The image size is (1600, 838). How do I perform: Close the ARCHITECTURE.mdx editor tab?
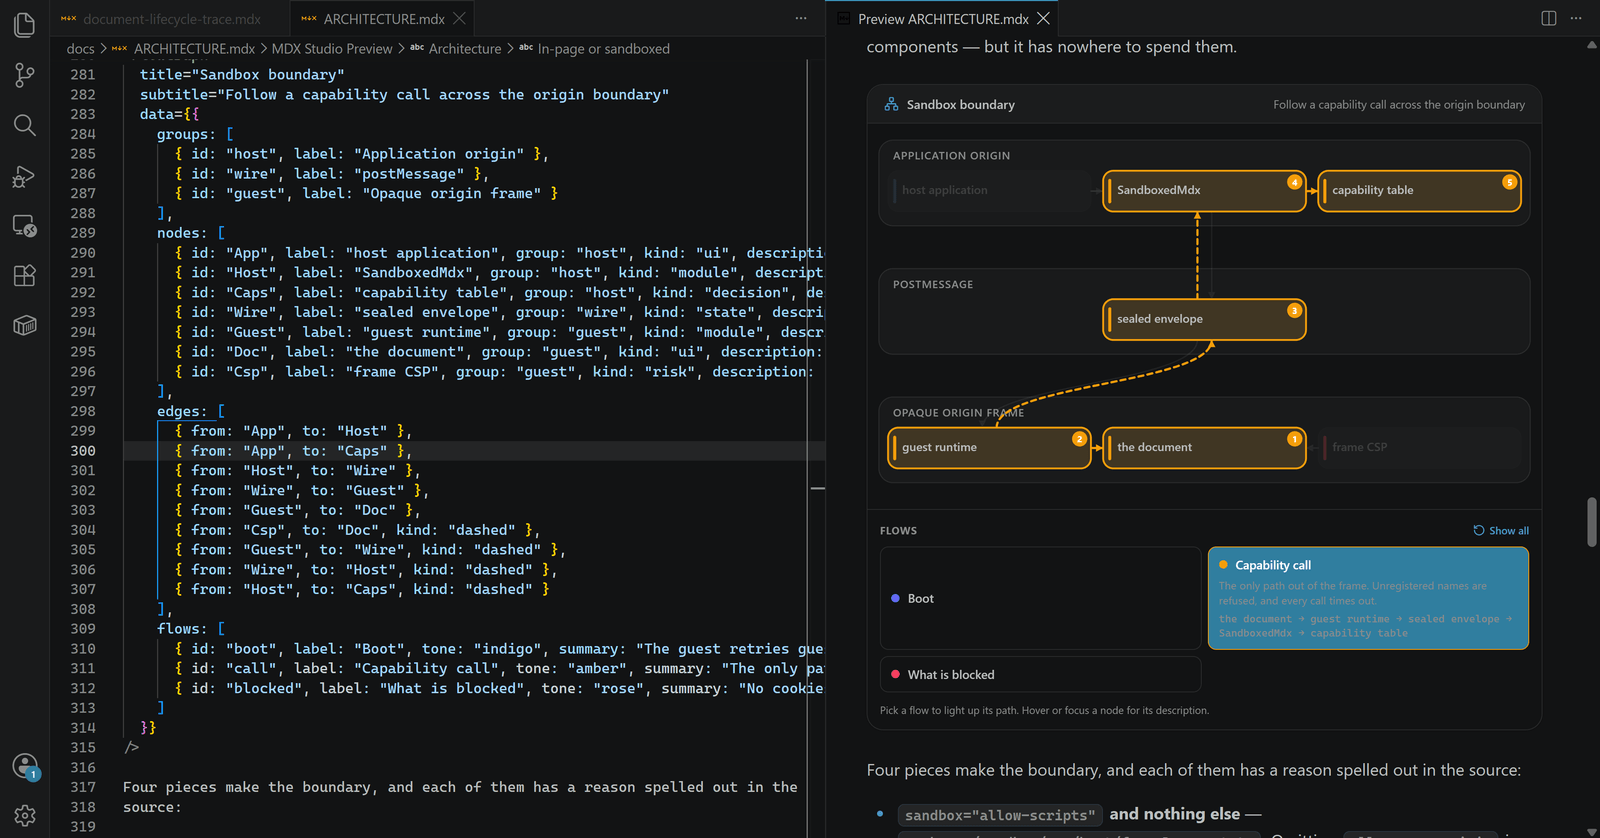point(459,18)
